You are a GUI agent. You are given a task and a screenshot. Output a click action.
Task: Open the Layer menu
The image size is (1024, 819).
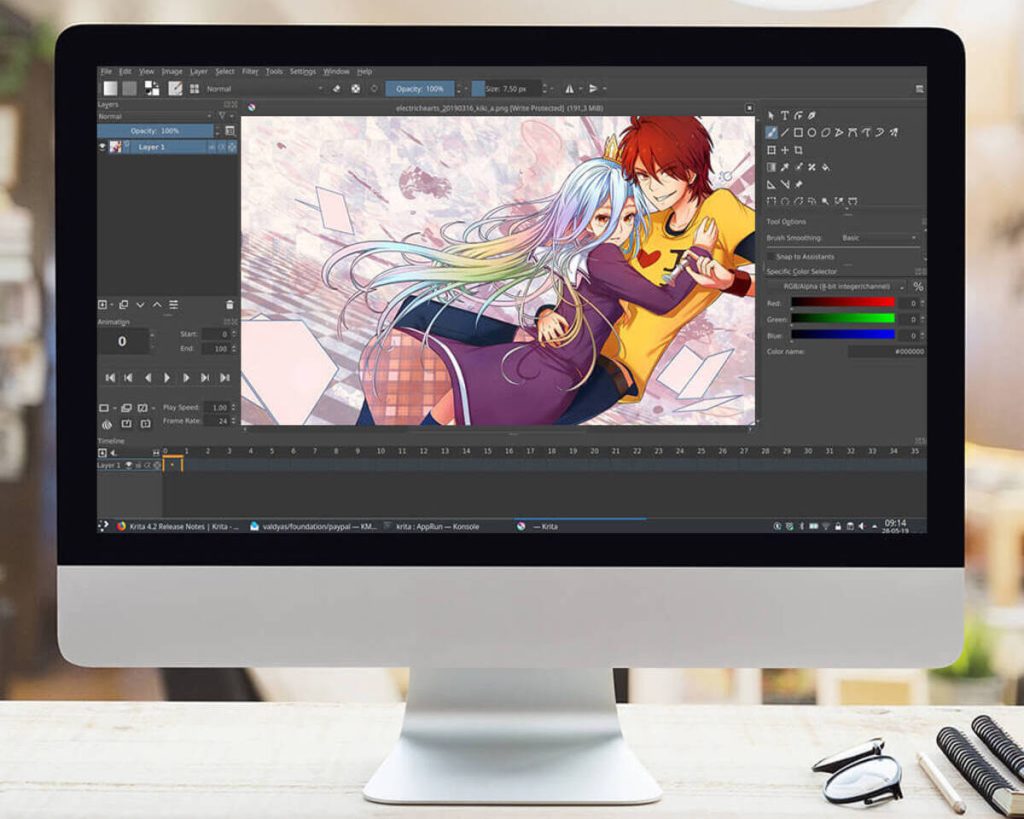point(199,71)
